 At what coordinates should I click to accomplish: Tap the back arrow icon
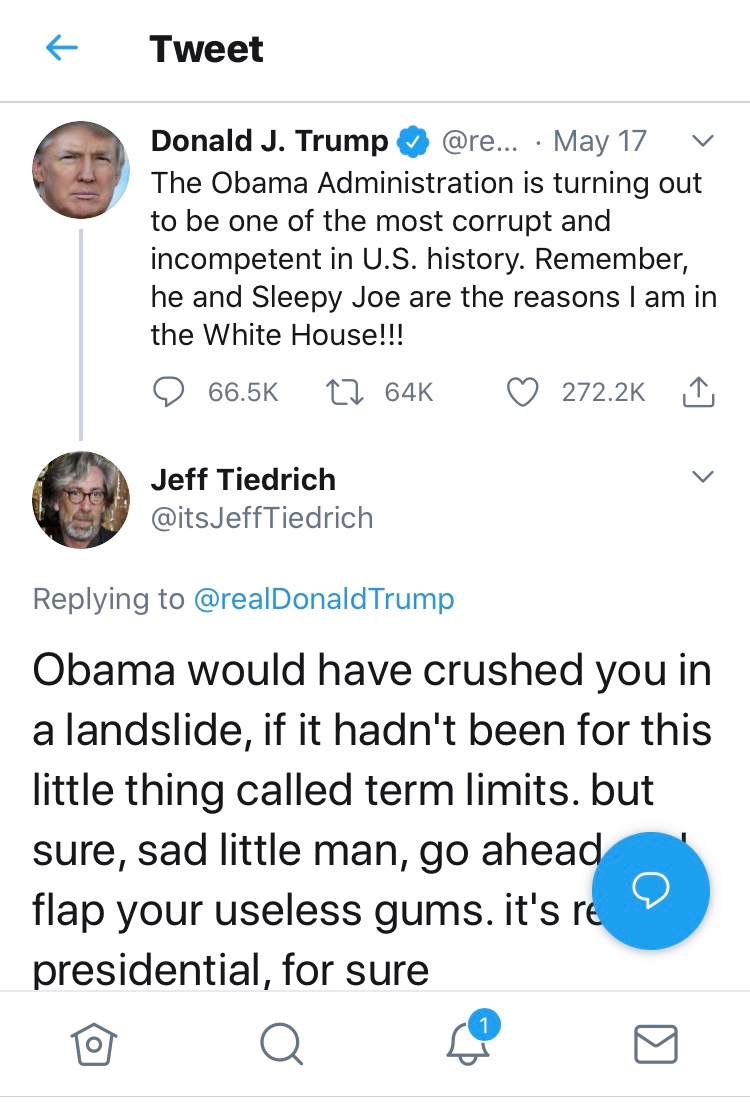click(x=62, y=48)
